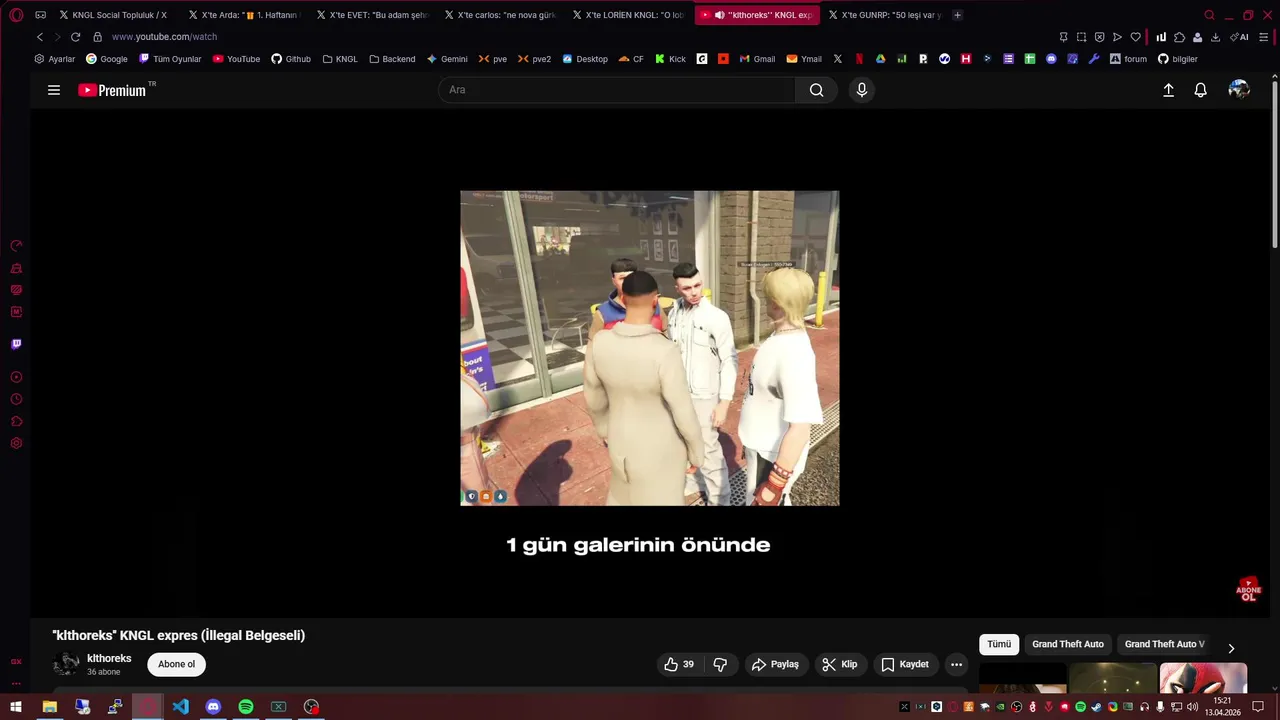The width and height of the screenshot is (1280, 720).
Task: Switch to the X'te EVET browser tab
Action: (x=373, y=15)
